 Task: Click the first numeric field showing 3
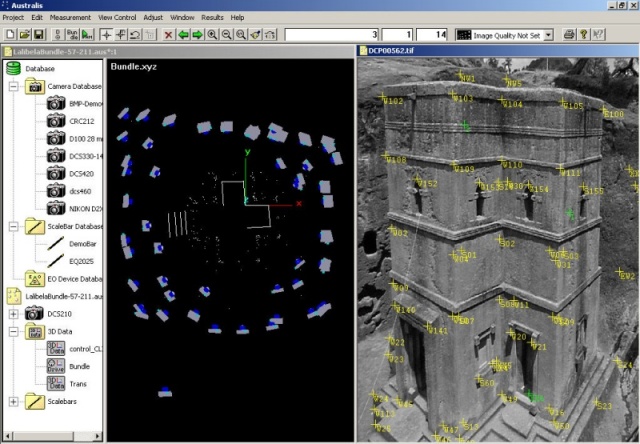point(331,34)
